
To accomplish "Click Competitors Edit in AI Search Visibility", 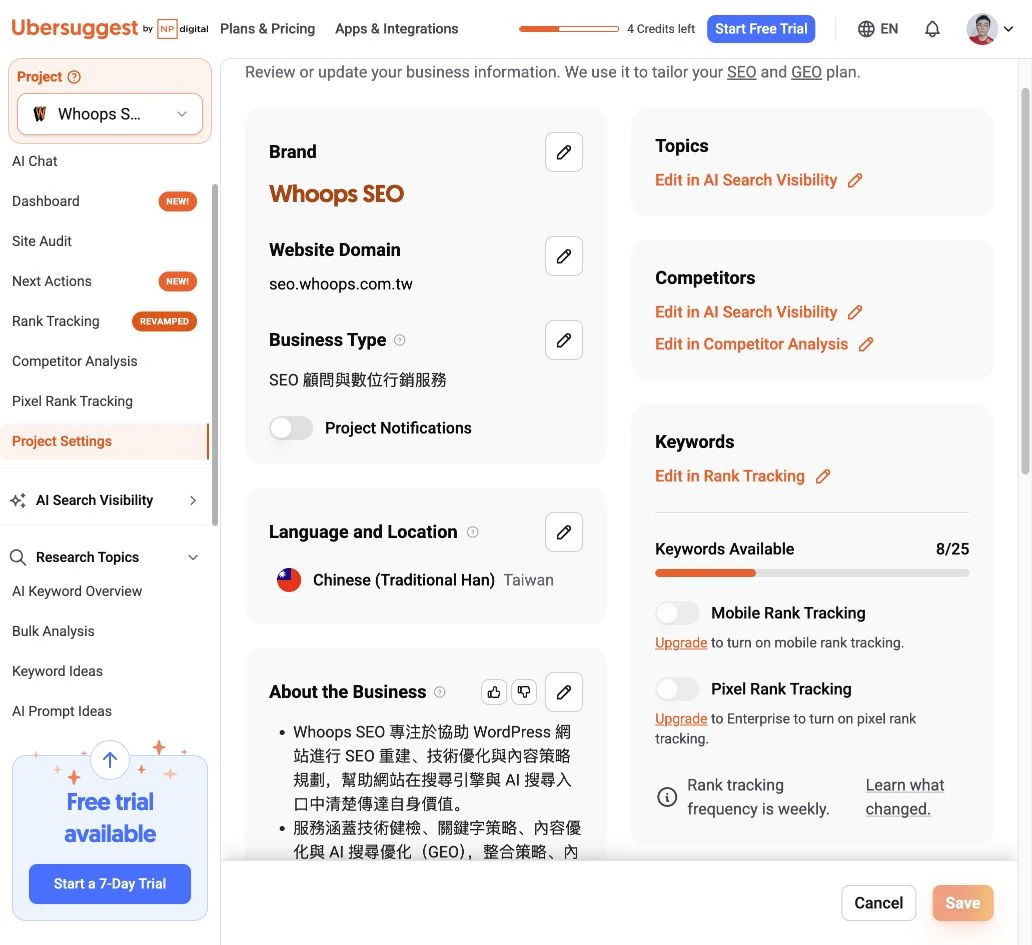I will point(758,312).
